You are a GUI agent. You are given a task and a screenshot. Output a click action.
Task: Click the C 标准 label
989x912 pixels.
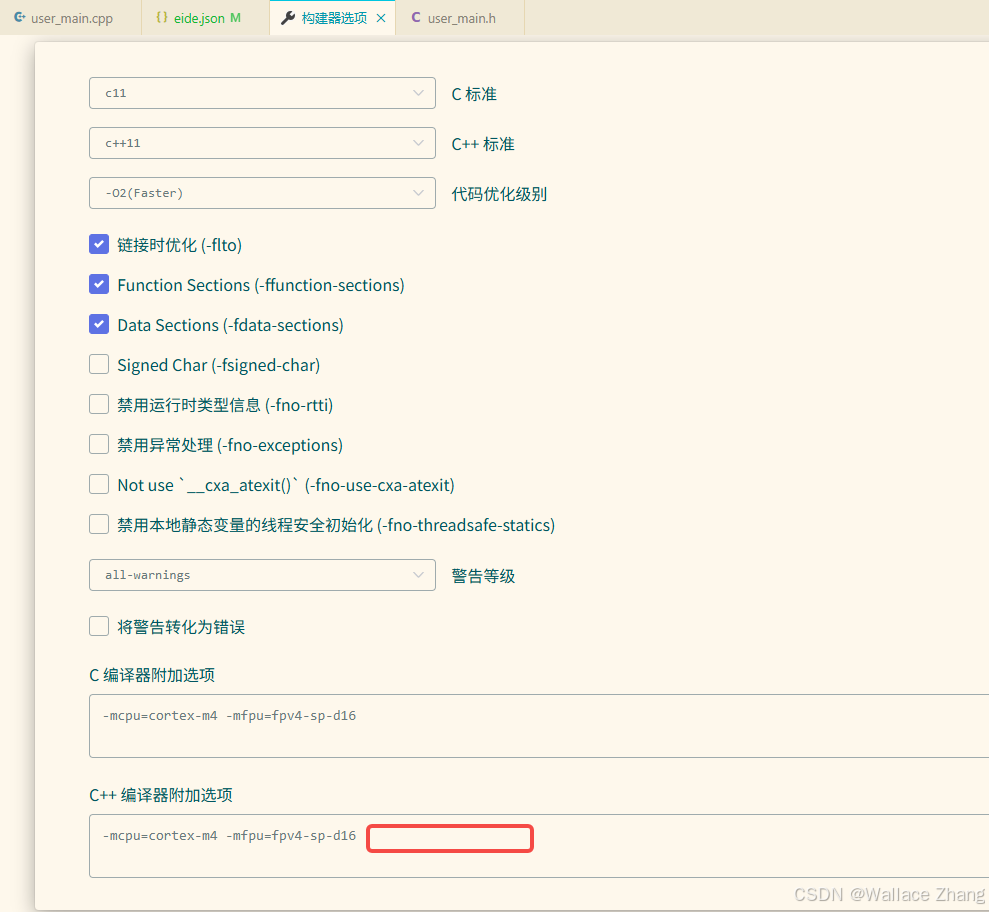coord(474,94)
